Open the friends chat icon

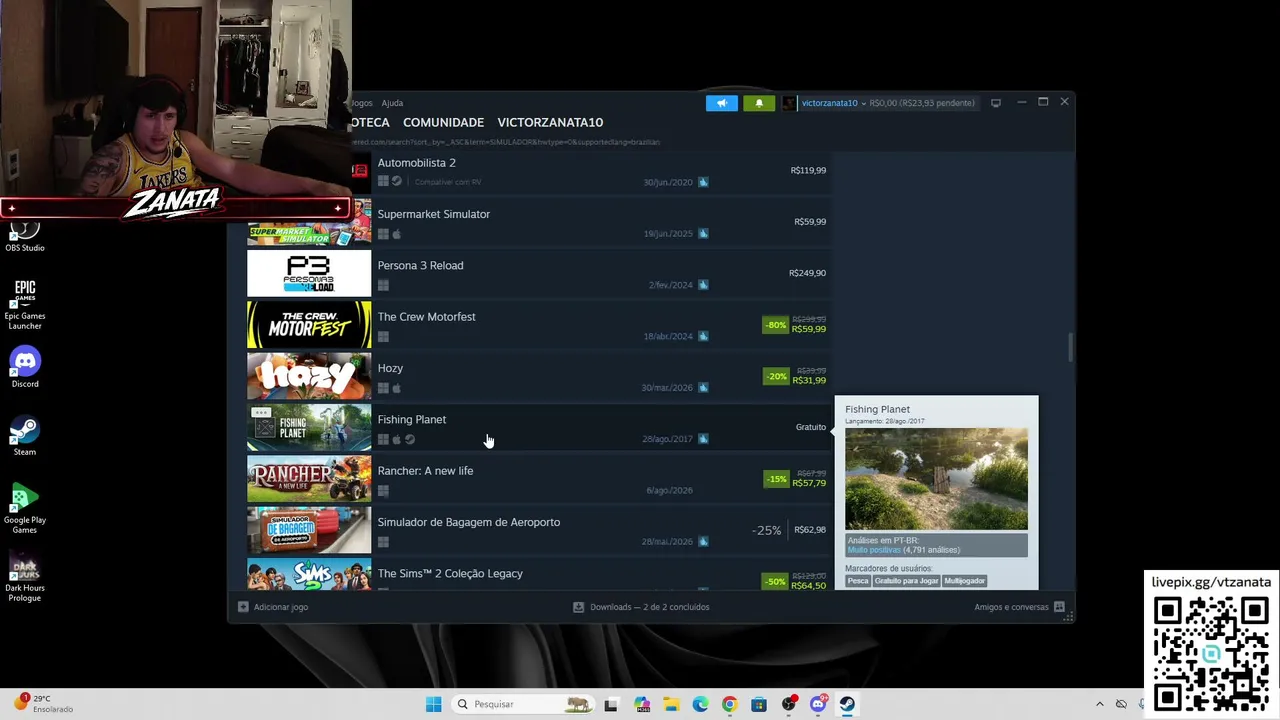[x=1059, y=607]
